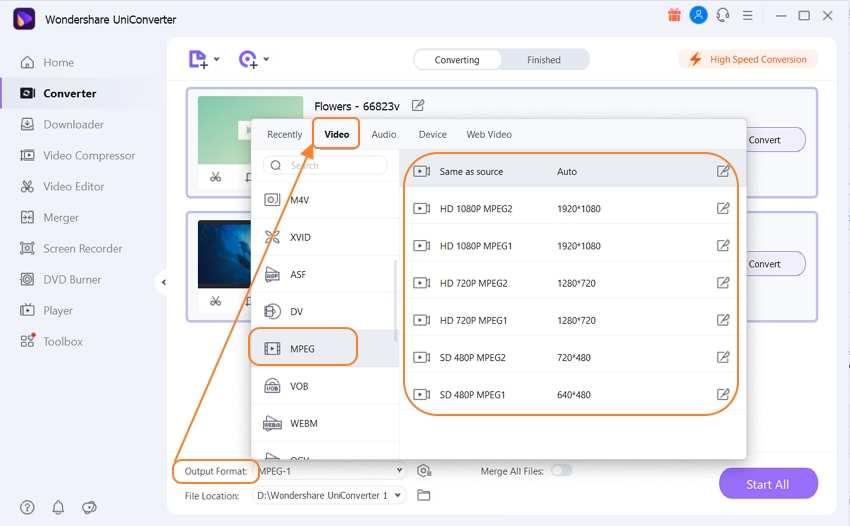Select XVID format from list

point(324,237)
